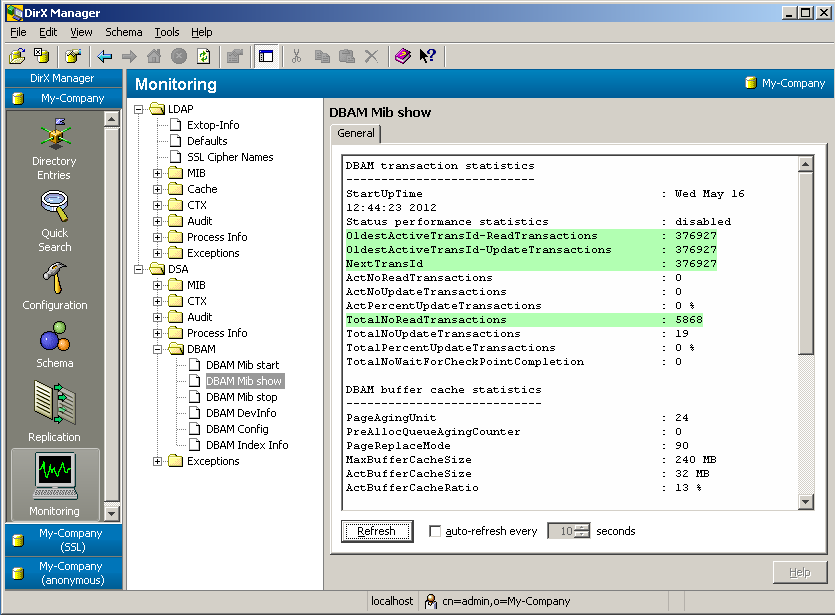Screen dimensions: 835x615
Task: Click the green refresh page toolbar icon
Action: tap(204, 56)
